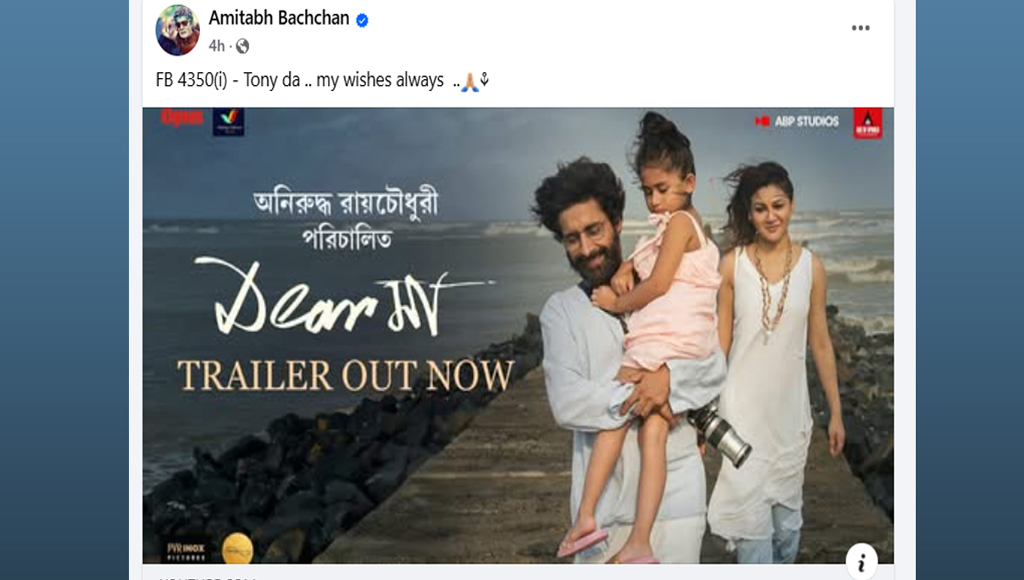Click the public globe privacy icon

(x=242, y=46)
